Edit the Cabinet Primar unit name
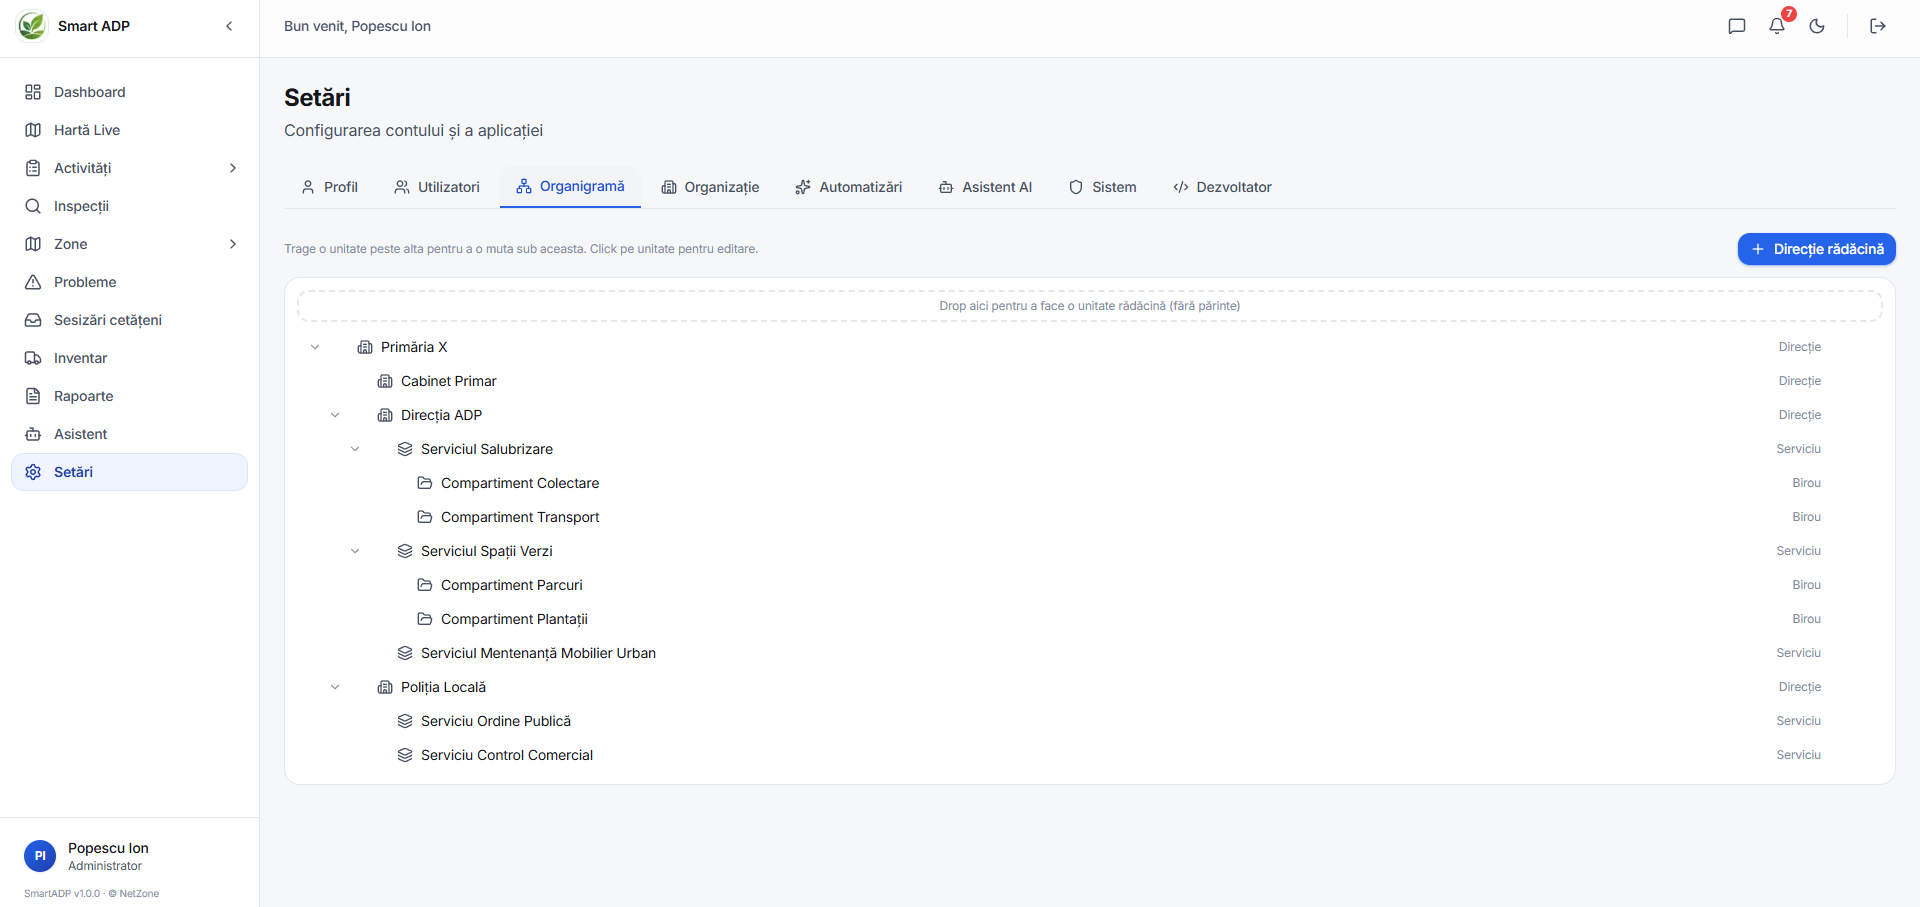 click(449, 381)
